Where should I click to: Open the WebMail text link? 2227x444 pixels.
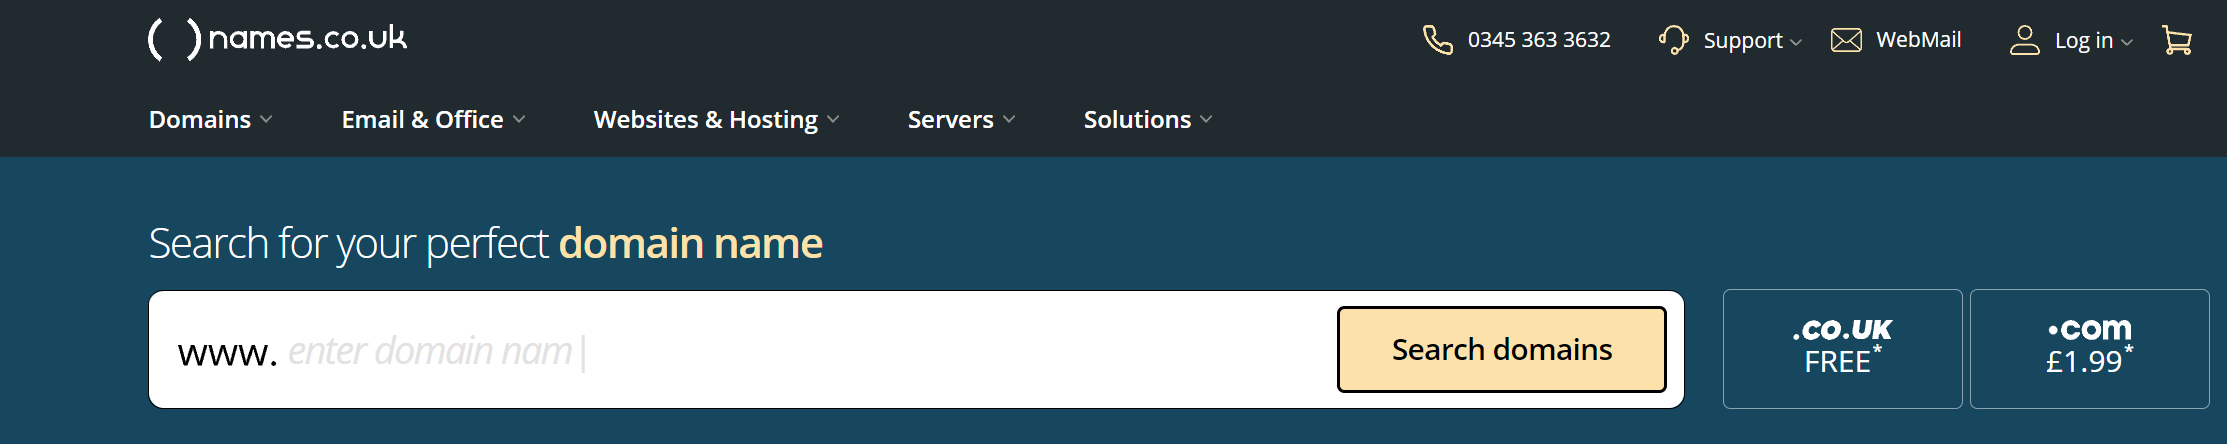pyautogui.click(x=1918, y=40)
